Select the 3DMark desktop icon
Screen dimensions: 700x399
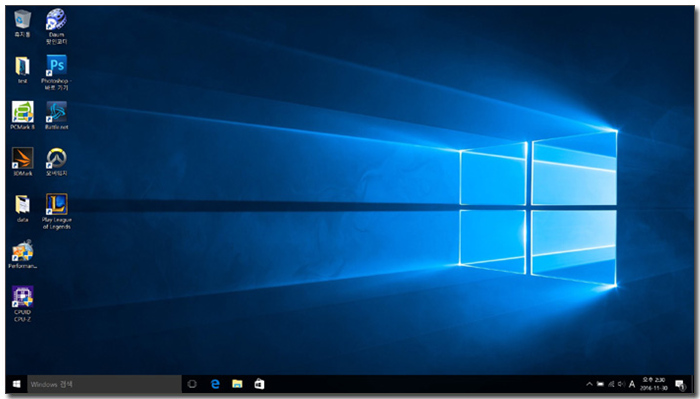point(22,162)
